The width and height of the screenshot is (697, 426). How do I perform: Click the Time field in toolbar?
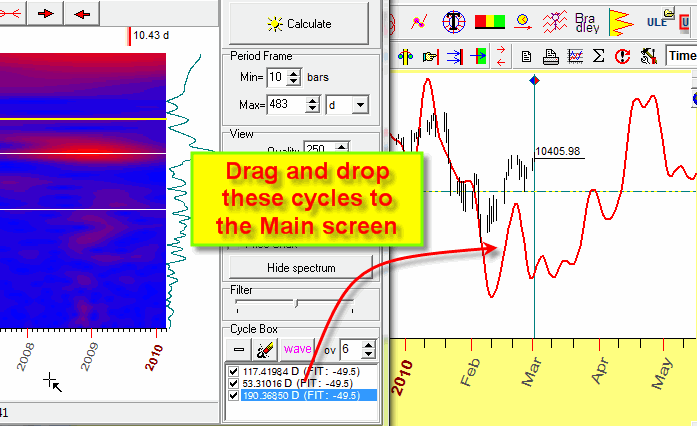pyautogui.click(x=681, y=56)
